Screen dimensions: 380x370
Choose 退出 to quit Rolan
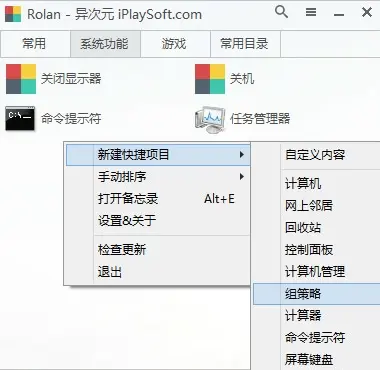coord(158,272)
